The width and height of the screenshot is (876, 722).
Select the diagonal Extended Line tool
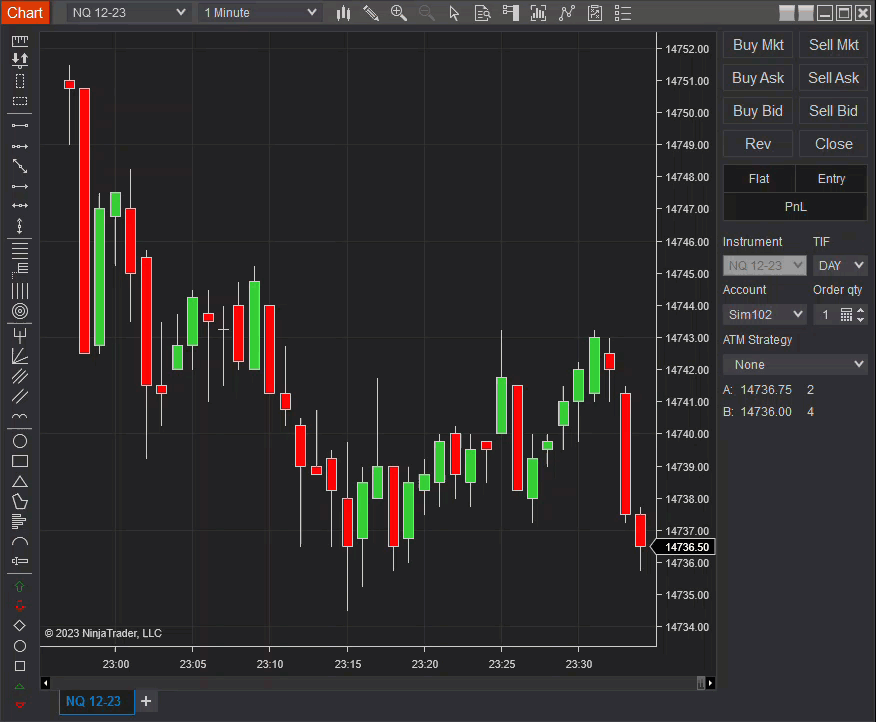(x=20, y=166)
